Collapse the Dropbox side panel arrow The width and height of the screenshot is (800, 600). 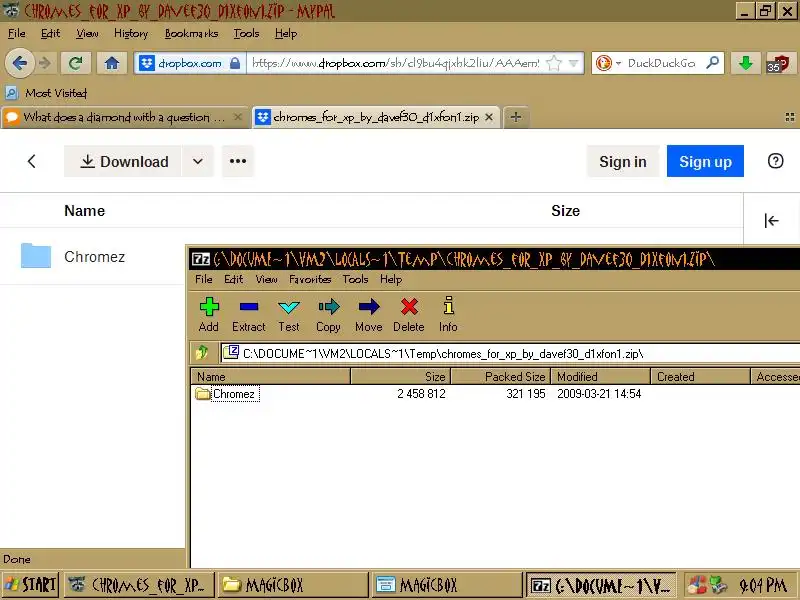[x=771, y=220]
